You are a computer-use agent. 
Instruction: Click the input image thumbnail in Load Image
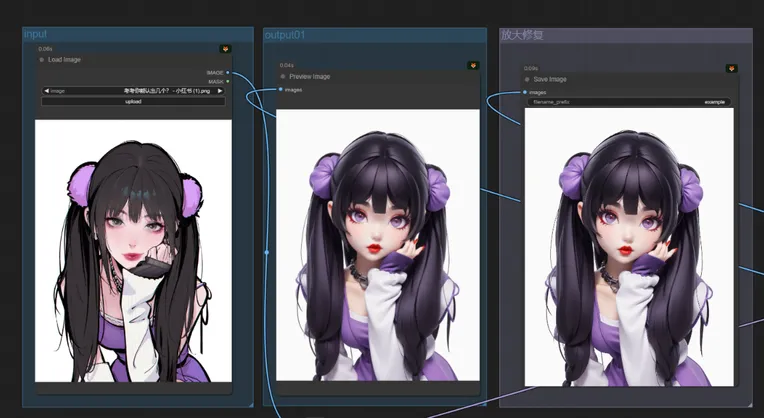point(133,251)
